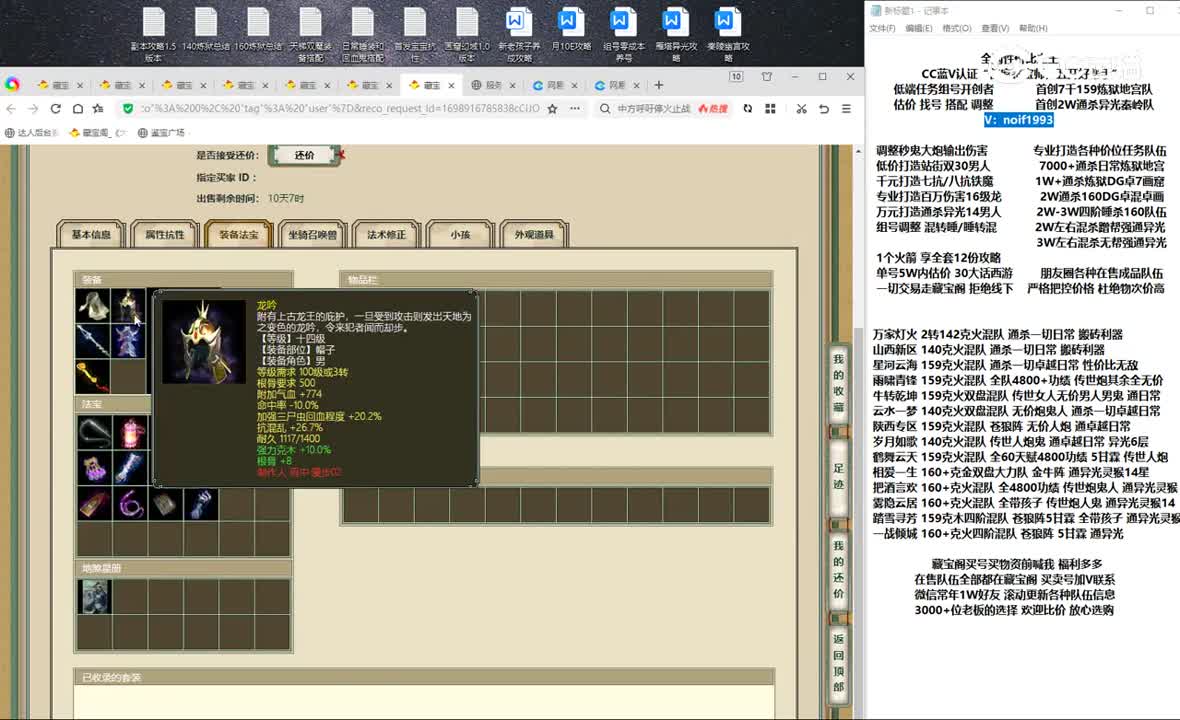Select the pink lantern treasure item
The image size is (1180, 720).
[x=130, y=433]
